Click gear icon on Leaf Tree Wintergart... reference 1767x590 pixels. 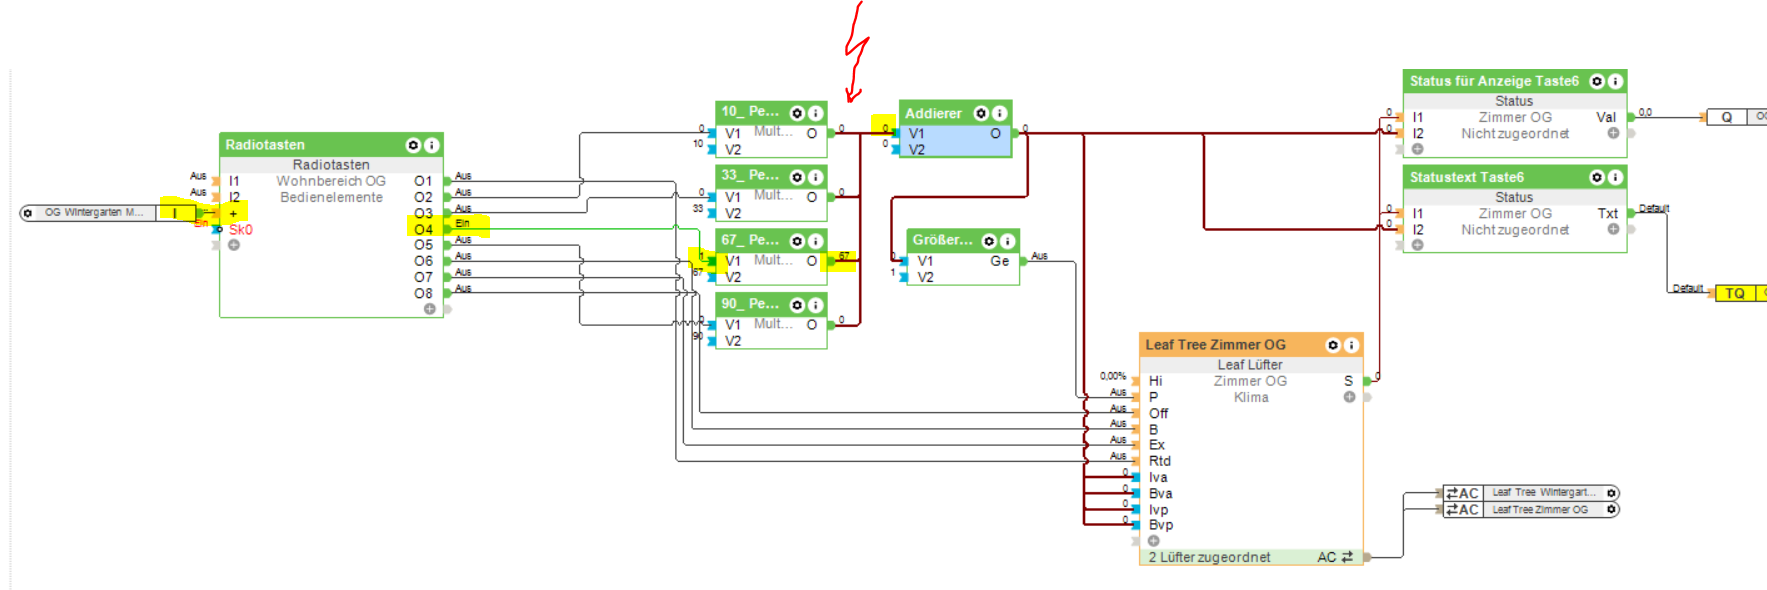(x=1611, y=493)
